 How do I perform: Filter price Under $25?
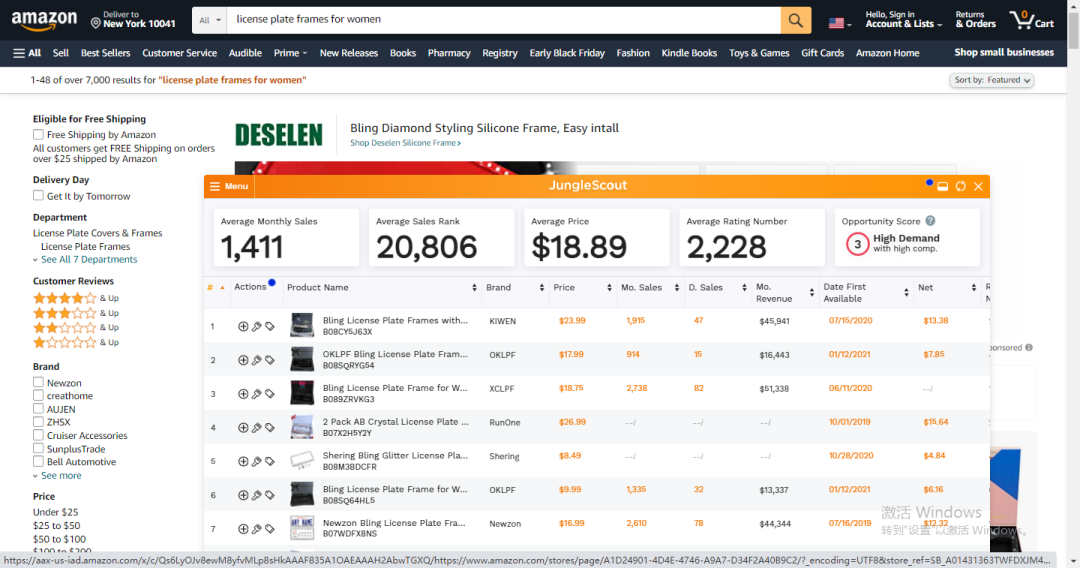pos(55,512)
